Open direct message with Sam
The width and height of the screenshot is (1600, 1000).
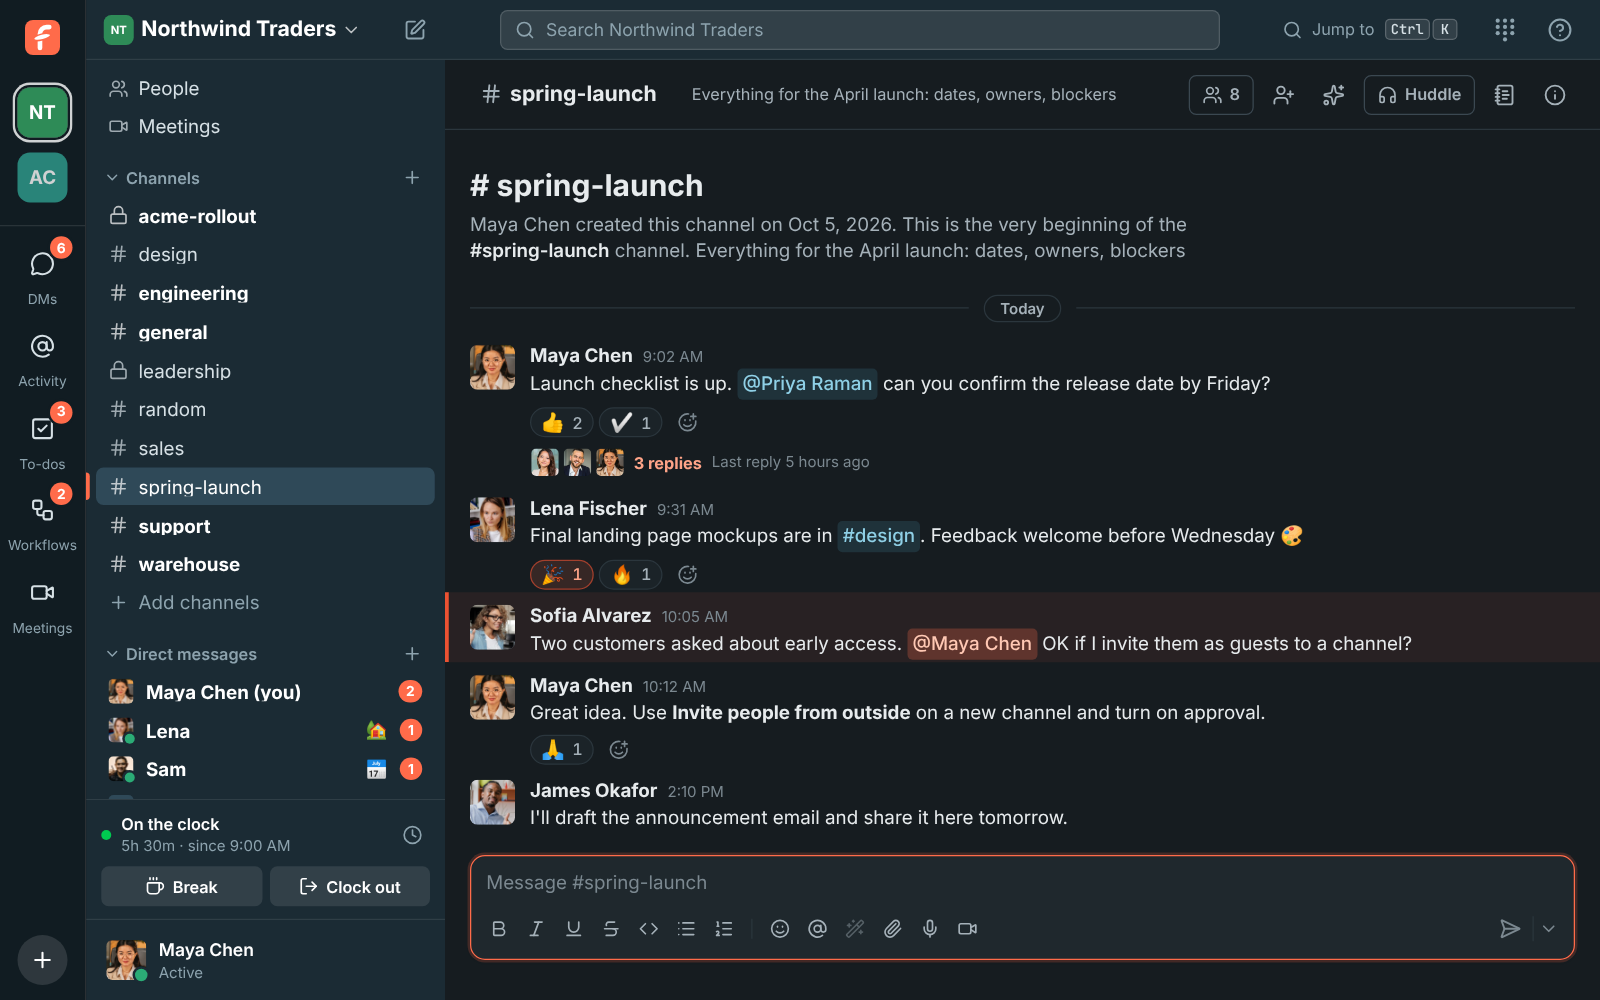coord(265,769)
